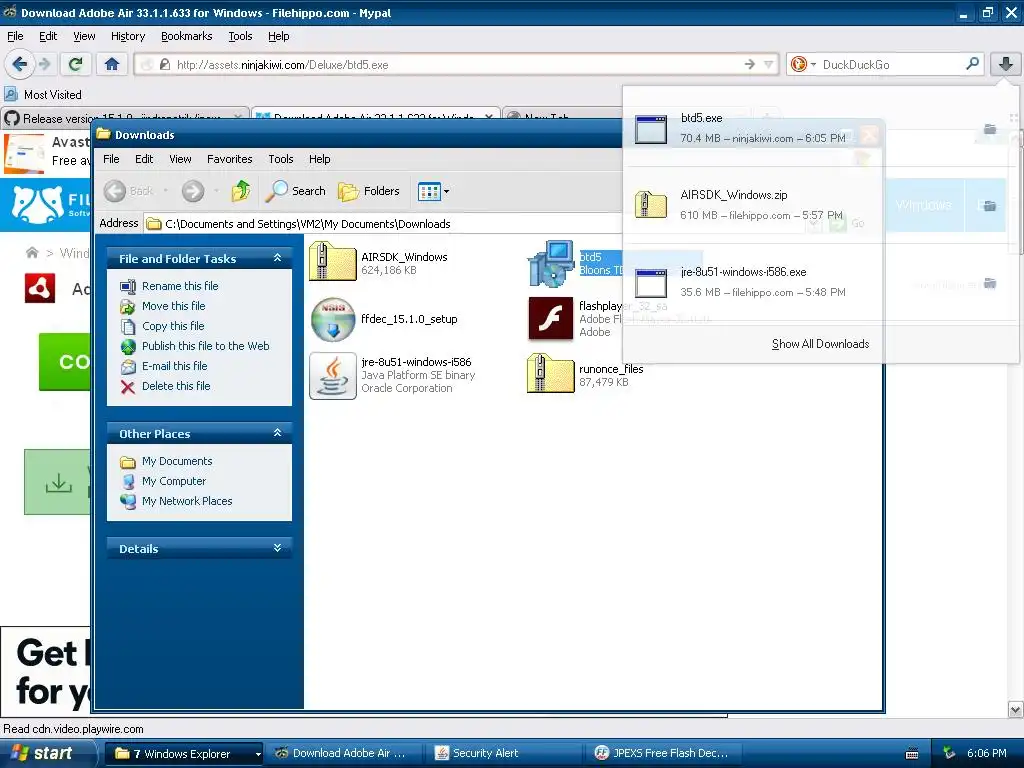This screenshot has height=768, width=1024.
Task: Select flashplayer Adobe Flash icon
Action: (551, 319)
